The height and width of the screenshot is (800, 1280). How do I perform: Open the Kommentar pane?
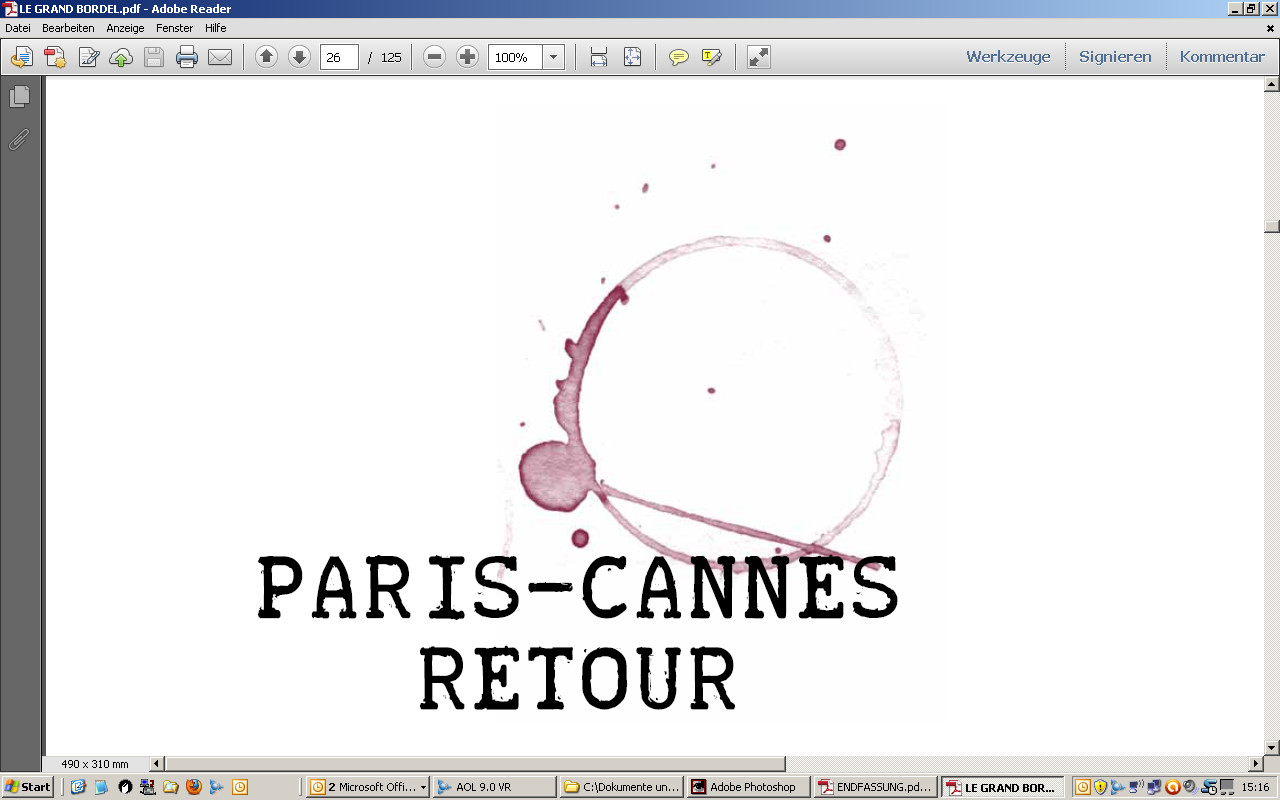click(1222, 57)
